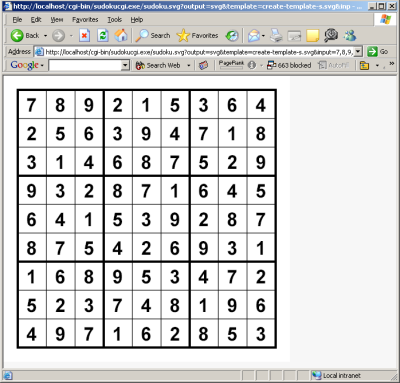
Task: Click Search Web button on Google toolbar
Action: pos(158,65)
